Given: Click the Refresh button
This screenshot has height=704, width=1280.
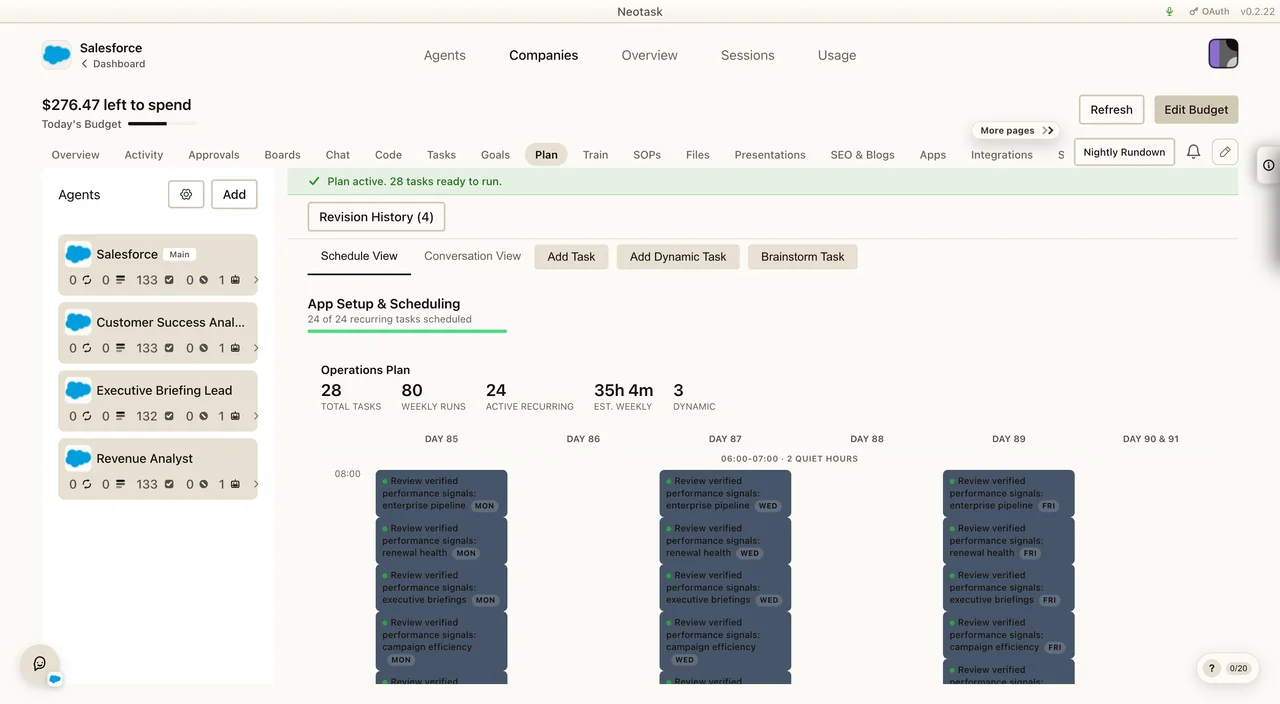Looking at the screenshot, I should click(x=1111, y=110).
